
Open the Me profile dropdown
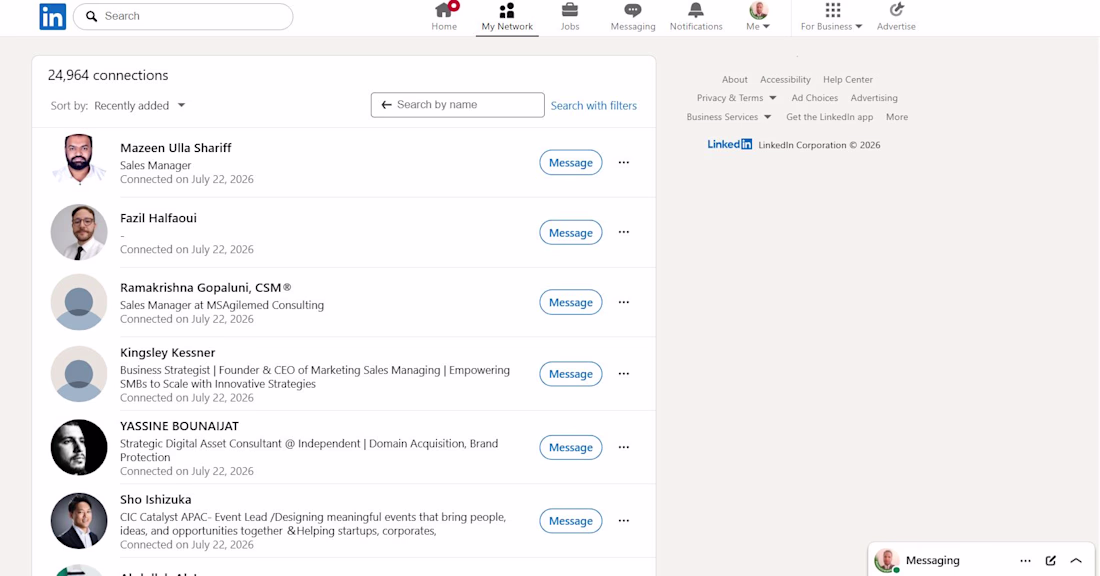coord(758,17)
